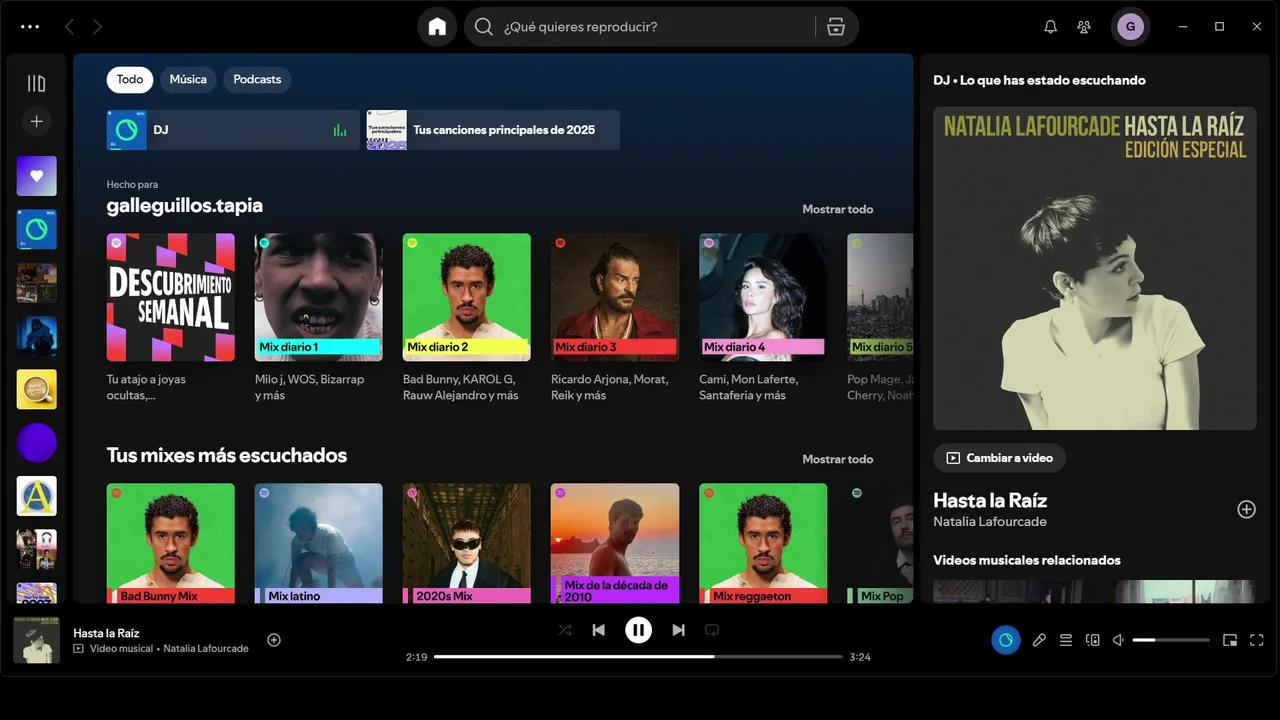Open Mix latino card
The width and height of the screenshot is (1280, 720).
tap(319, 543)
